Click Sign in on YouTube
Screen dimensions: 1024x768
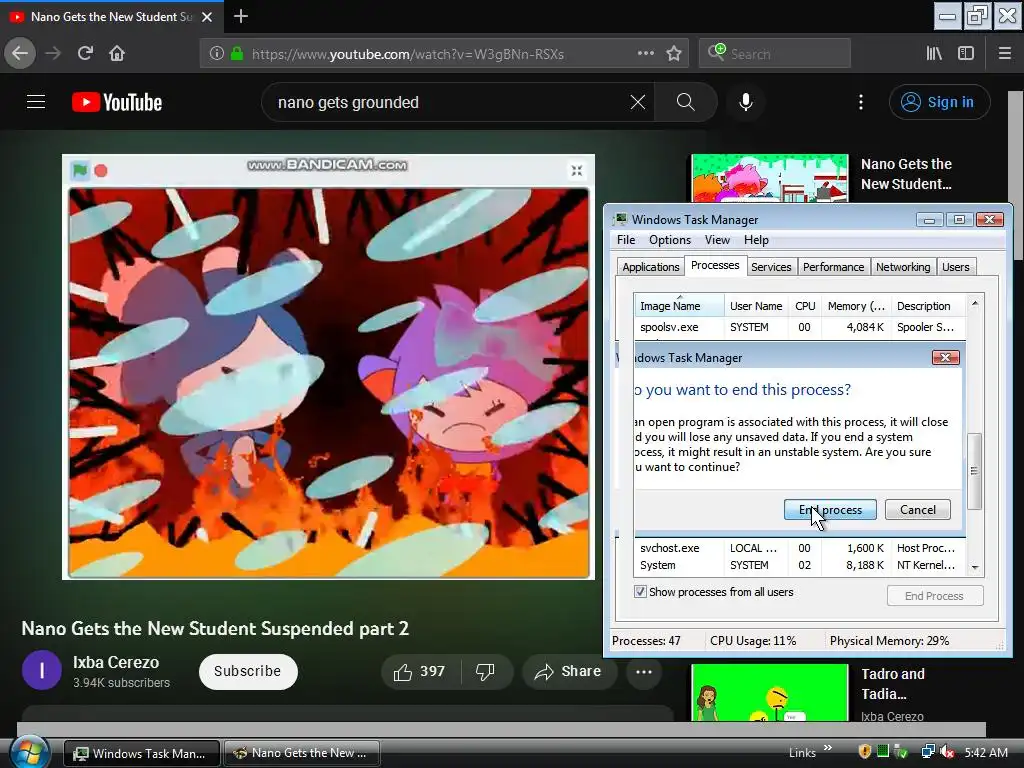[939, 102]
